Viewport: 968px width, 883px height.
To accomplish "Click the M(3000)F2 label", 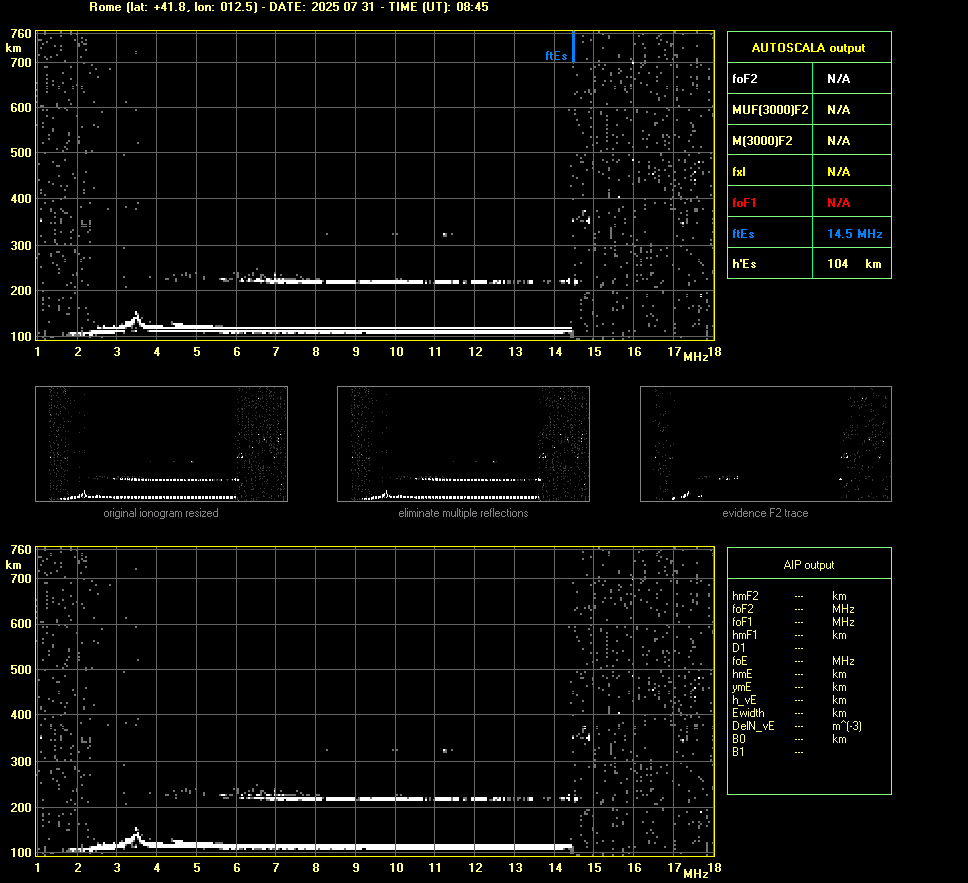I will click(x=762, y=141).
